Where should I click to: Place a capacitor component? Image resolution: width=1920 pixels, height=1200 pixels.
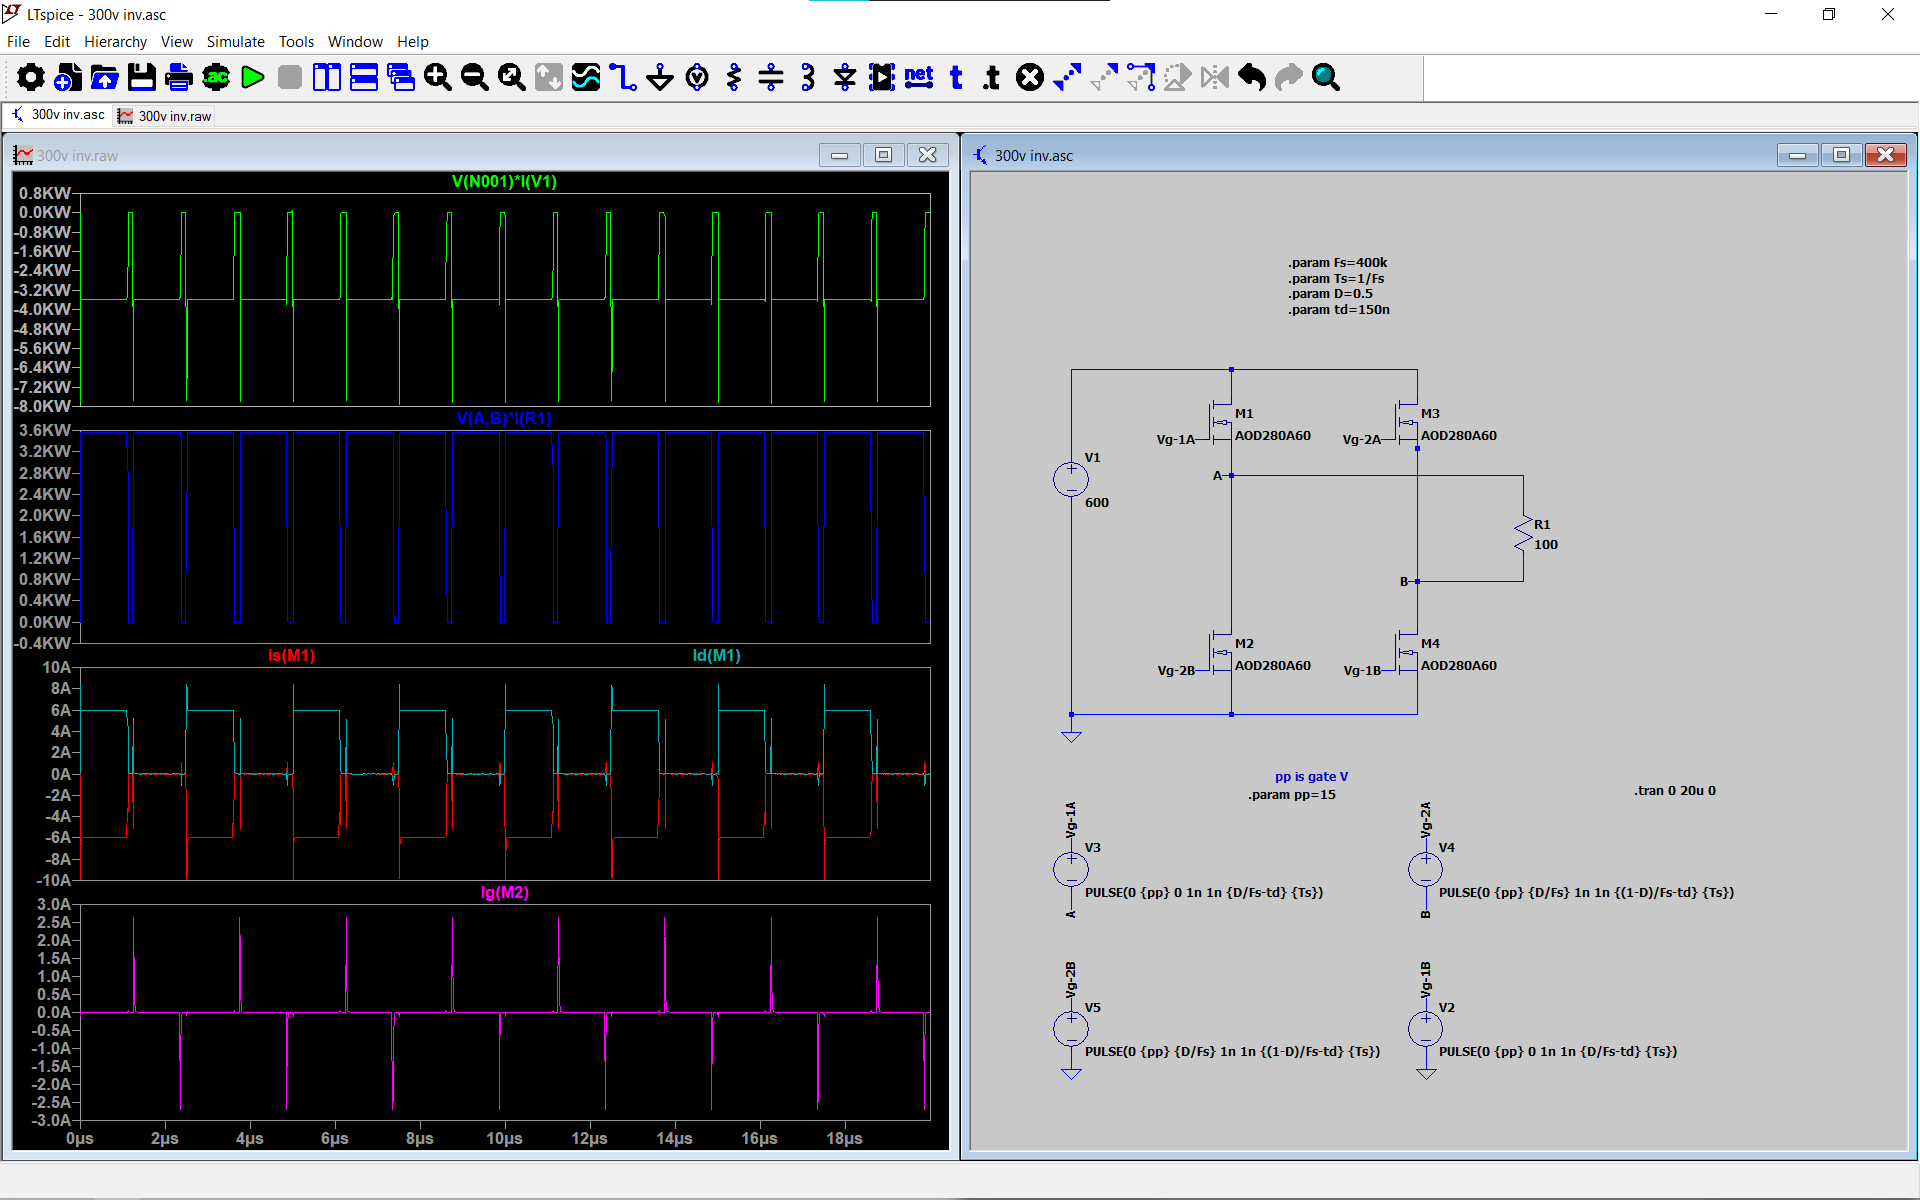pos(771,77)
